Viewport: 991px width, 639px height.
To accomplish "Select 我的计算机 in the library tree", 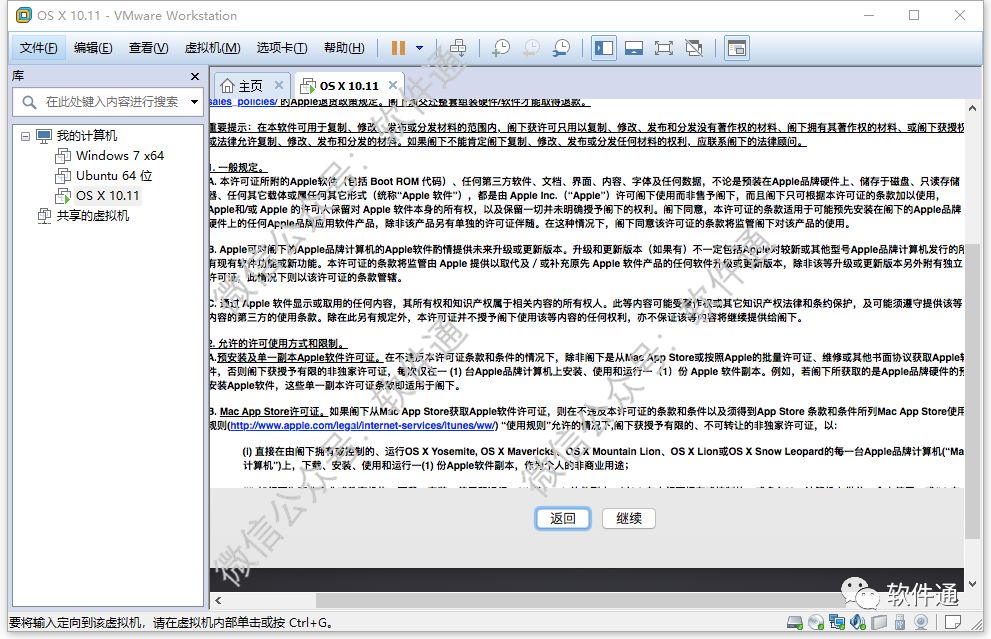I will pos(87,136).
